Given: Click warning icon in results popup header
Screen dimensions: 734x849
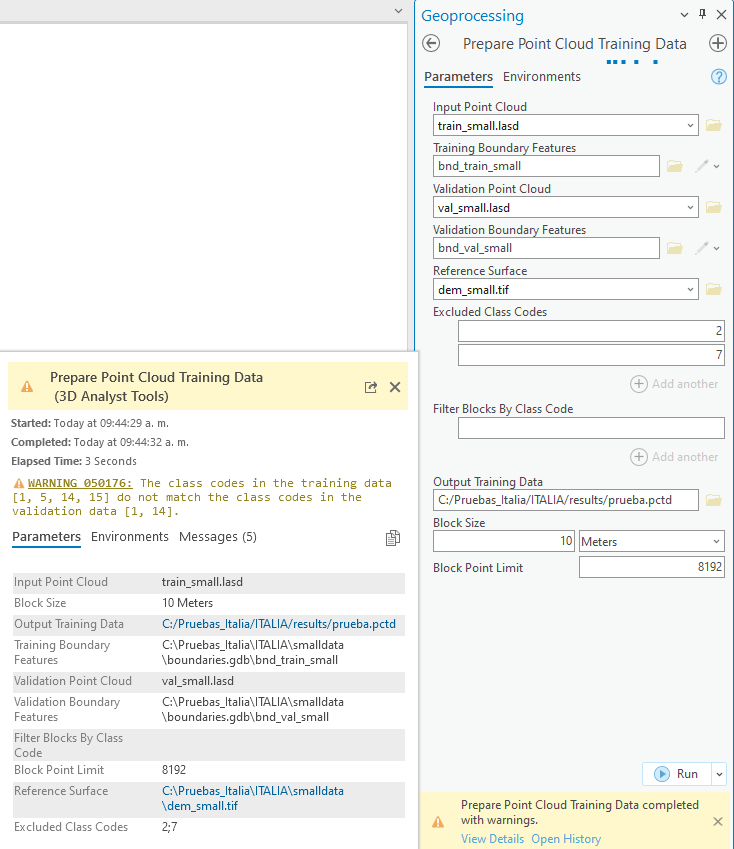Looking at the screenshot, I should (27, 387).
